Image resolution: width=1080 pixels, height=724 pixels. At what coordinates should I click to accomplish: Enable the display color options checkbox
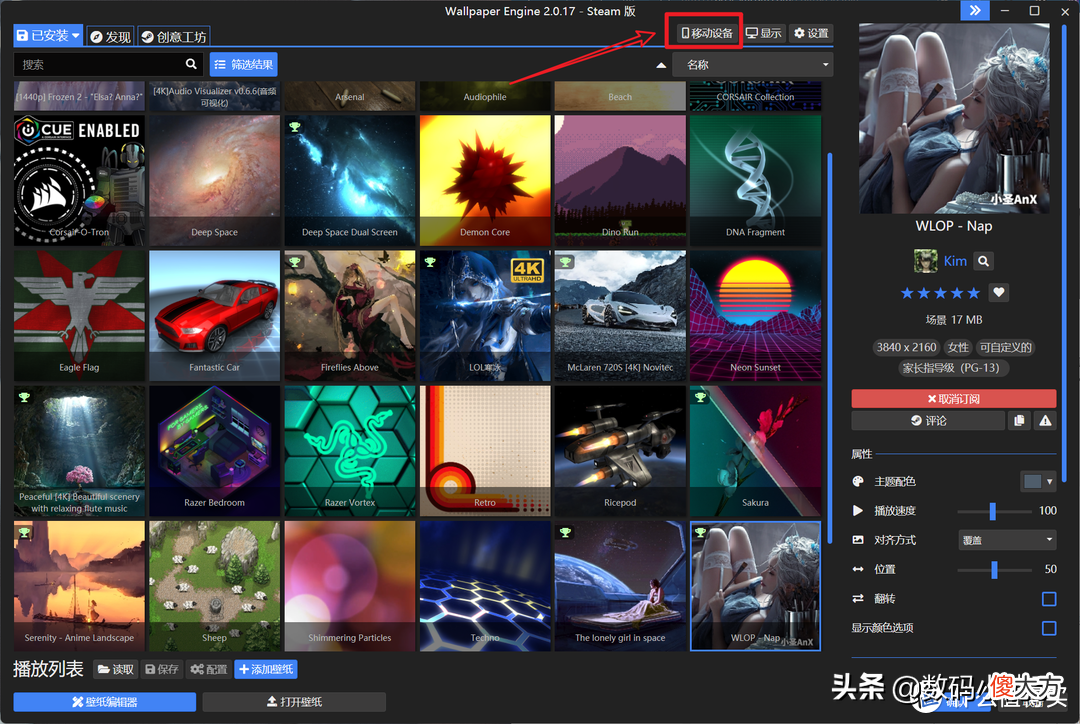[x=1049, y=628]
